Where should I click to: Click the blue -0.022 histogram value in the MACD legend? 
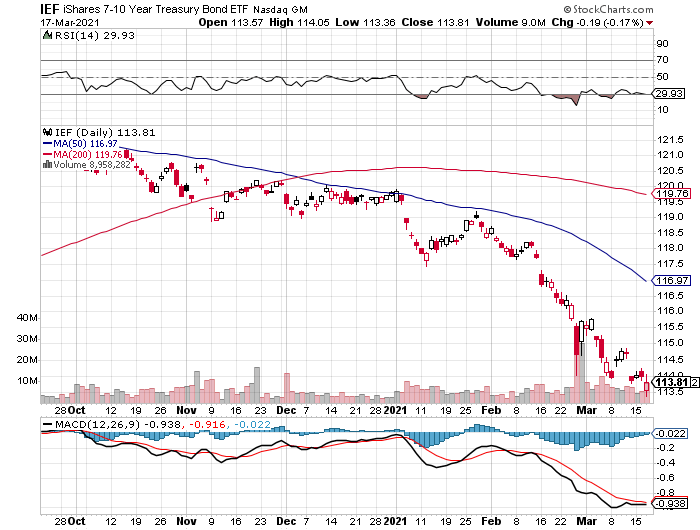252,424
